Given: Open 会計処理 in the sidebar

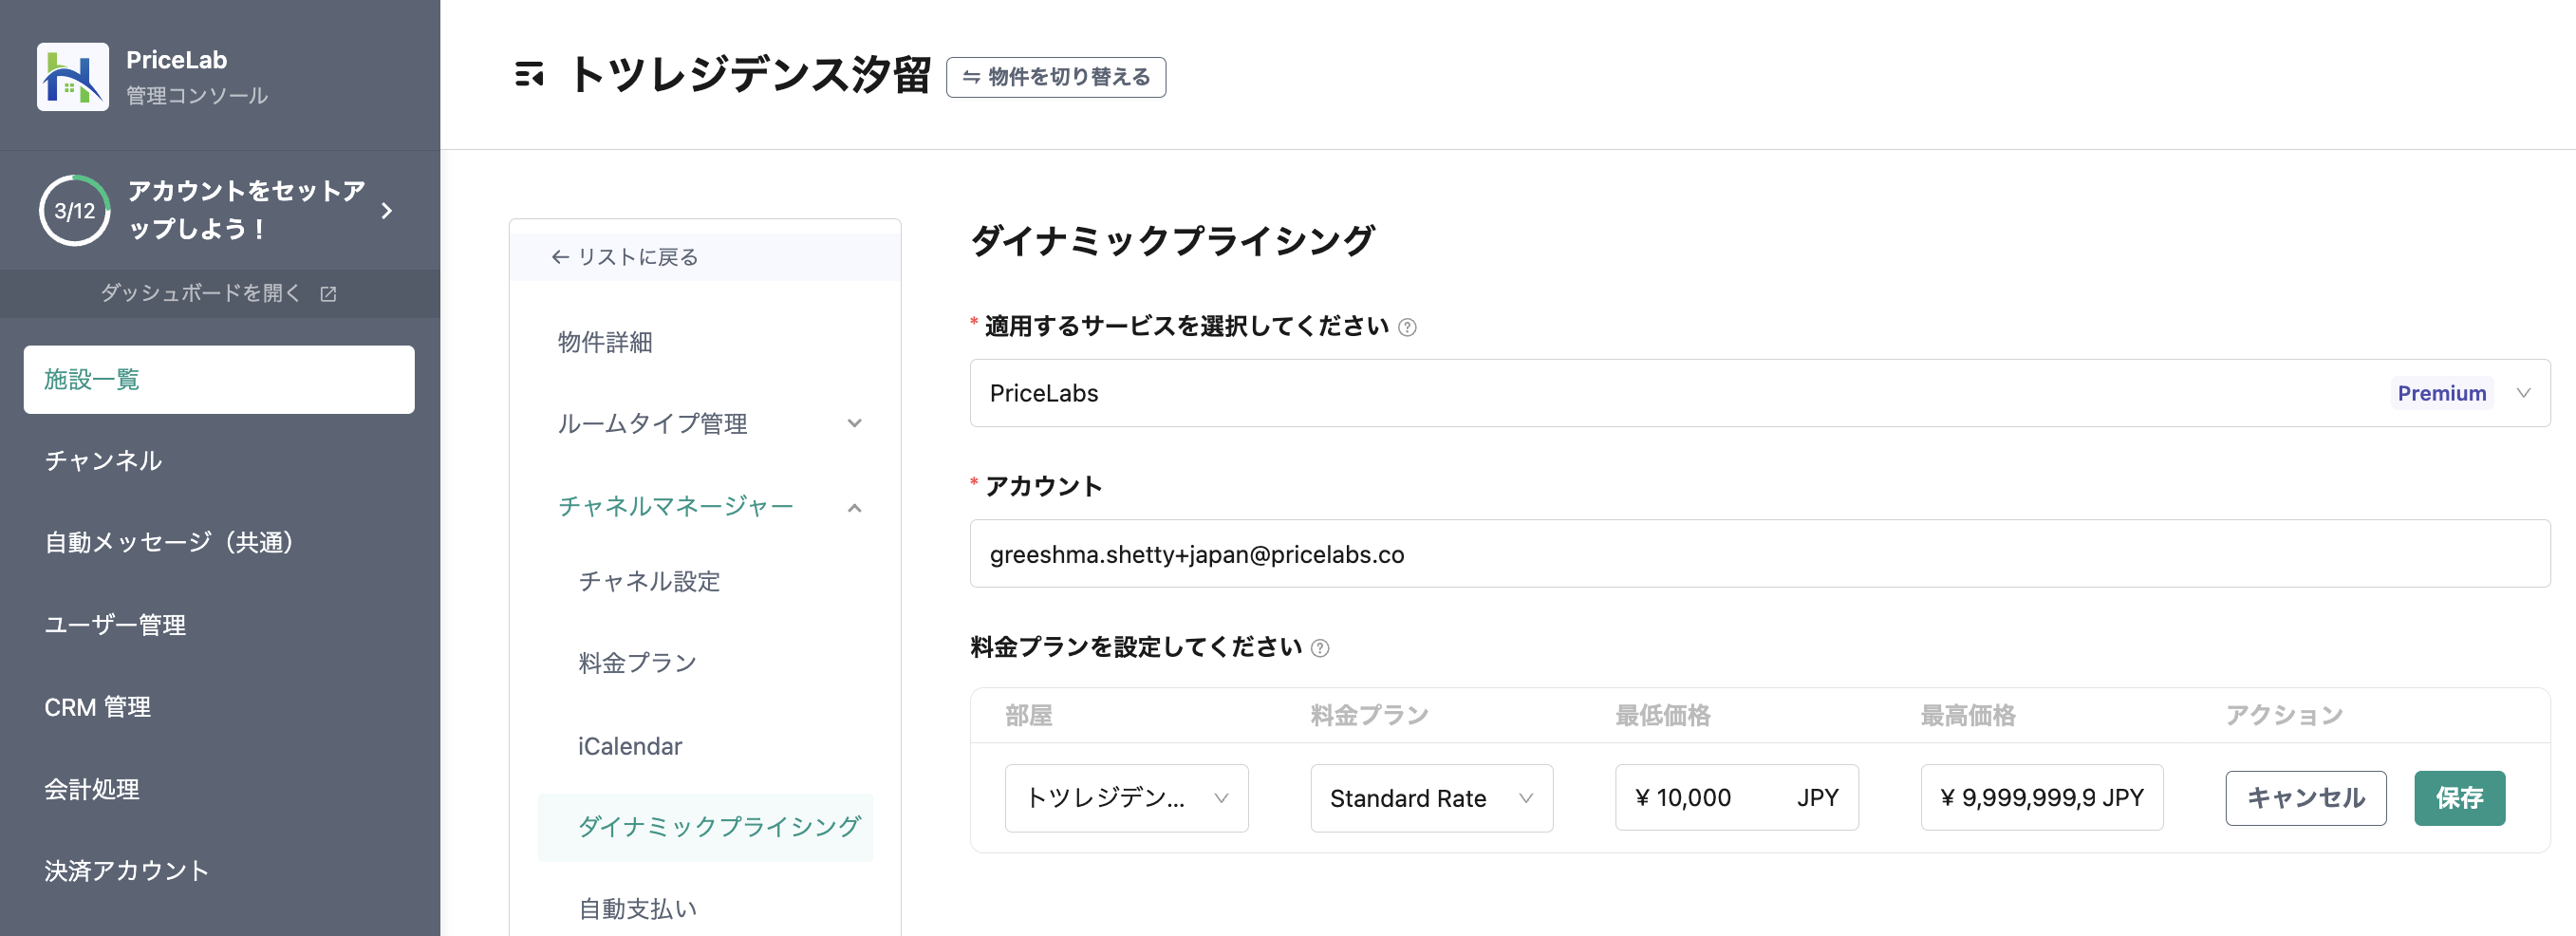Looking at the screenshot, I should point(92,789).
